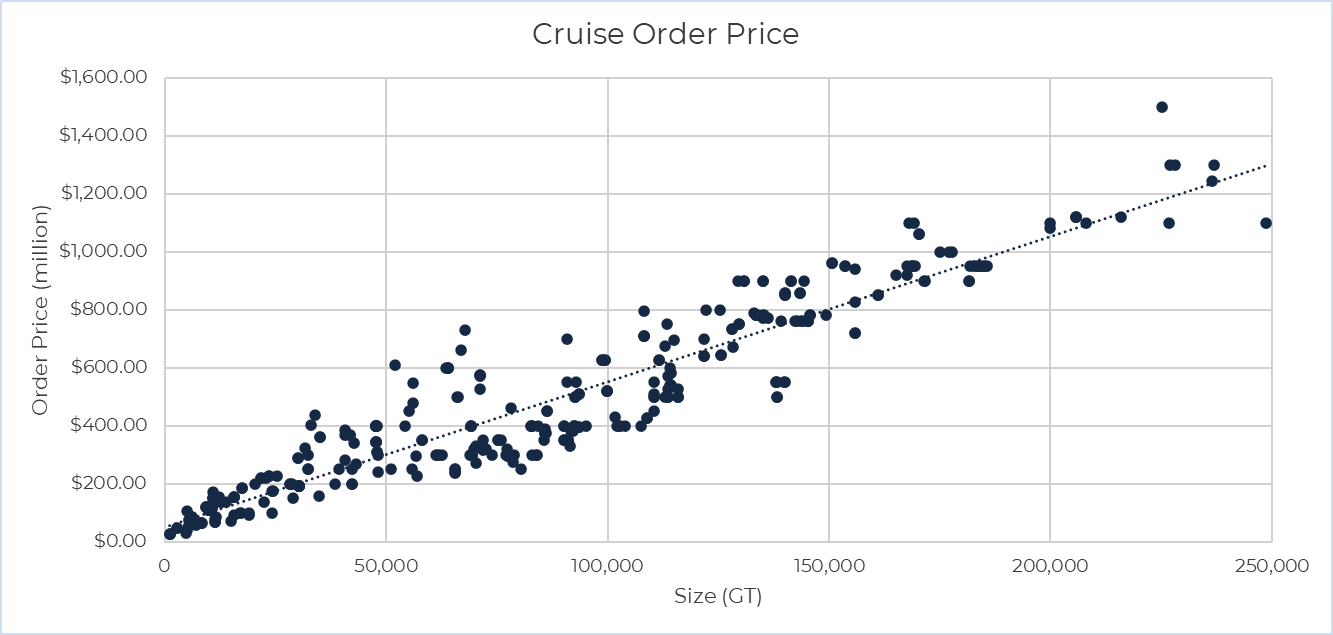The width and height of the screenshot is (1333, 635).
Task: Select the $1,000.00 axis label
Action: 107,252
